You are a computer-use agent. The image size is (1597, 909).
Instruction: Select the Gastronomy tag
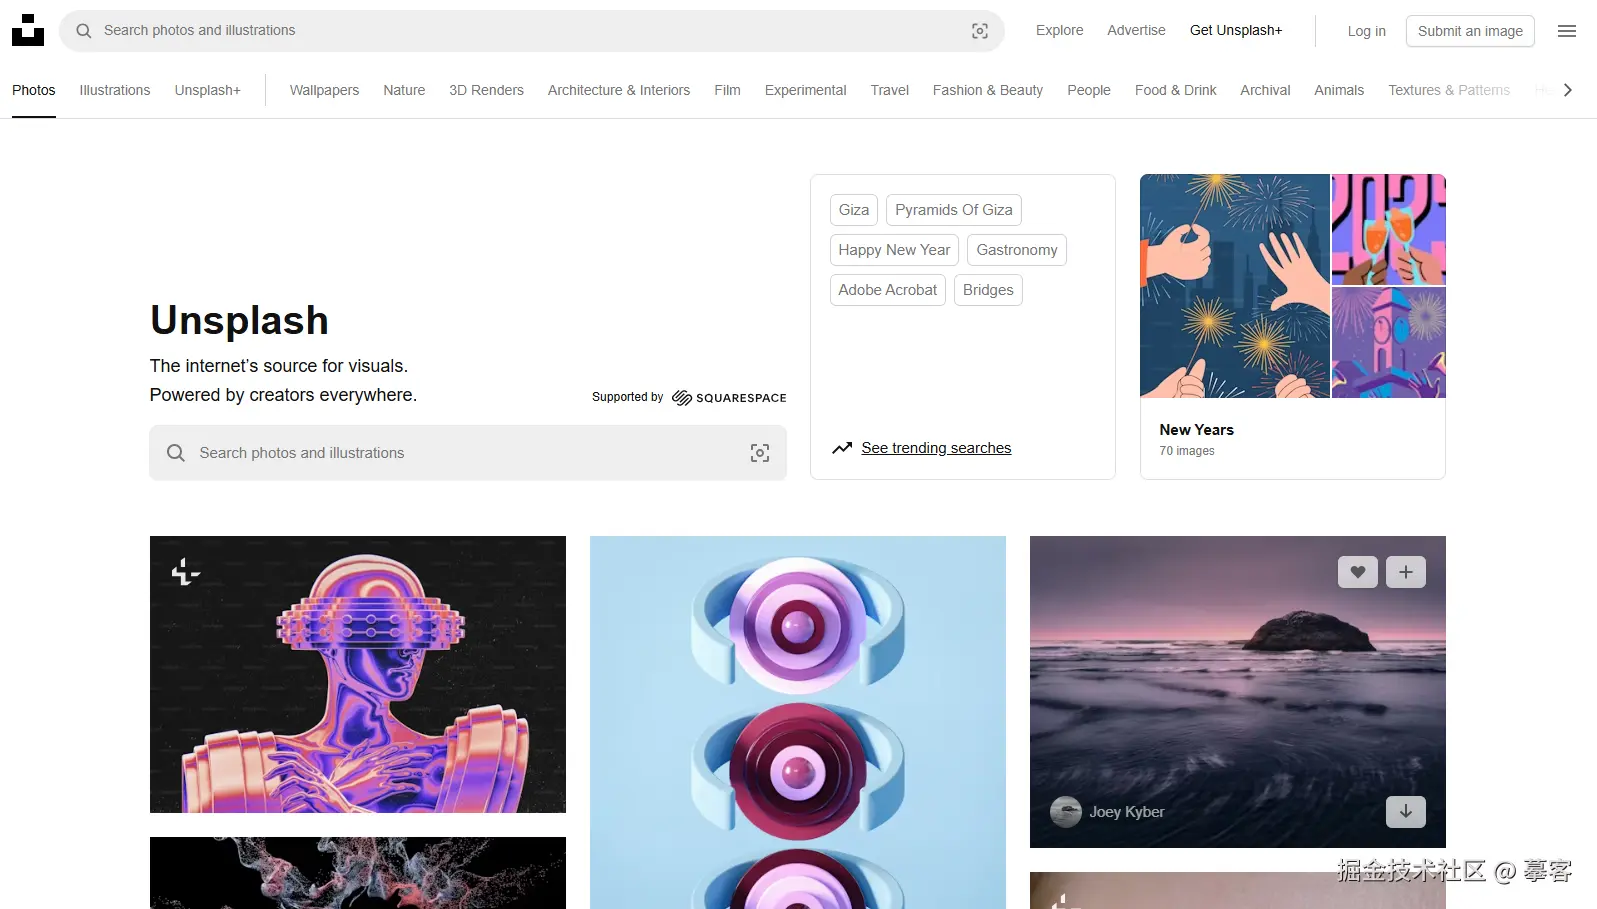point(1017,250)
